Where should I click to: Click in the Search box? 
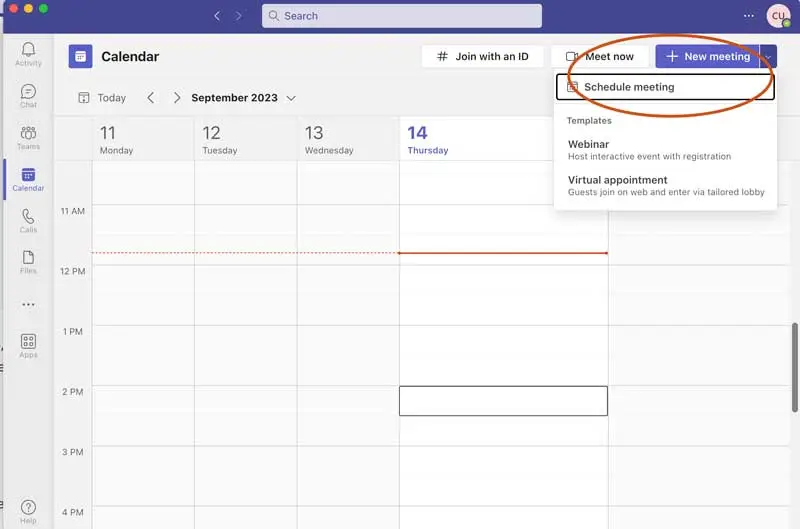402,16
